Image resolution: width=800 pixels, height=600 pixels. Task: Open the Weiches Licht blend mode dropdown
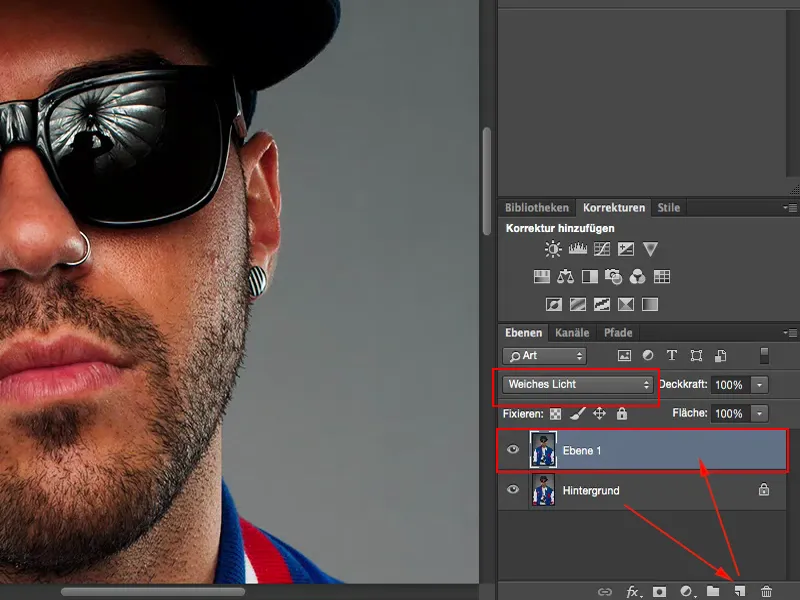pyautogui.click(x=578, y=385)
